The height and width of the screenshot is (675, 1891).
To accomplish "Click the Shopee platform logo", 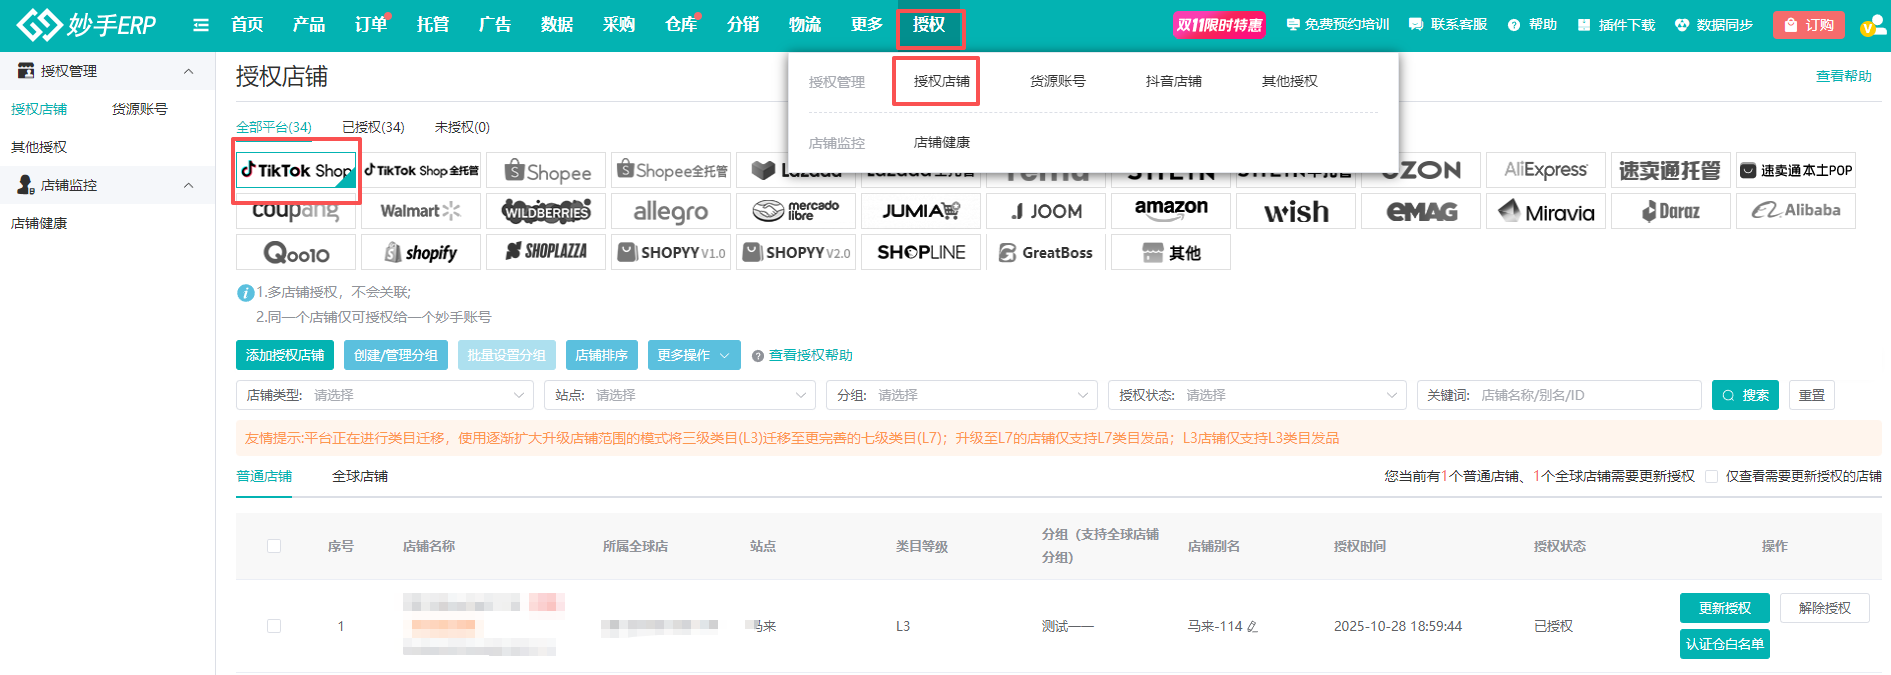I will [547, 171].
